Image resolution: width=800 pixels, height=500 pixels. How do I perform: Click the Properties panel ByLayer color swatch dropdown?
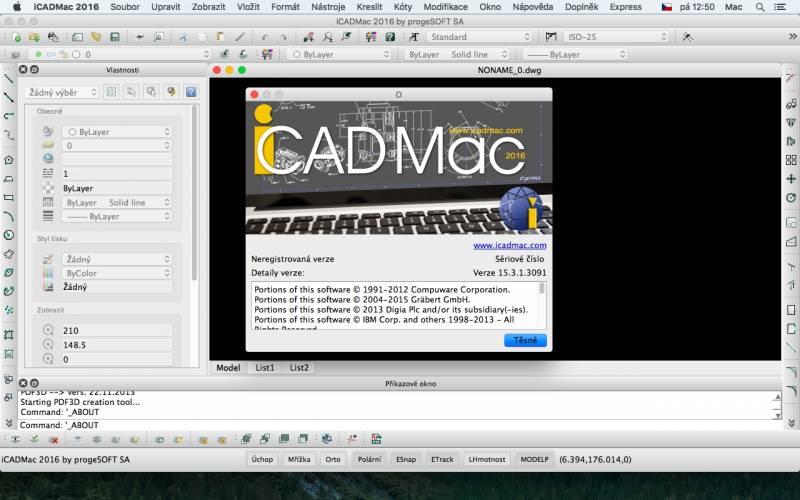click(116, 132)
